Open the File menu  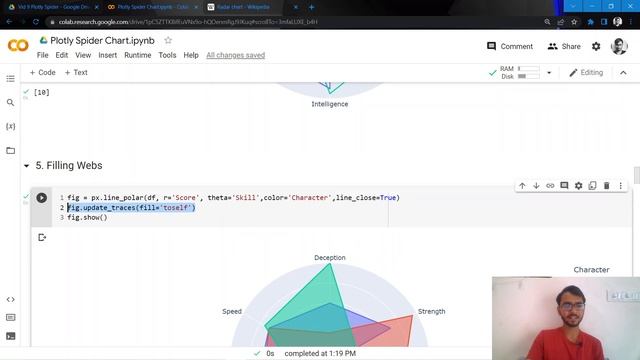click(x=42, y=55)
